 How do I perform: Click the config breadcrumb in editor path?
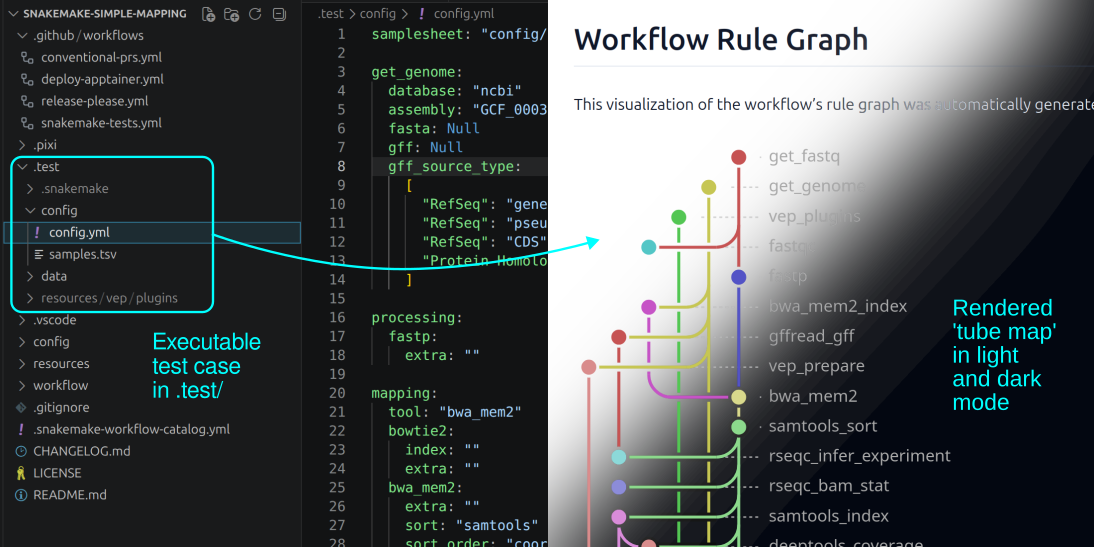[x=379, y=13]
